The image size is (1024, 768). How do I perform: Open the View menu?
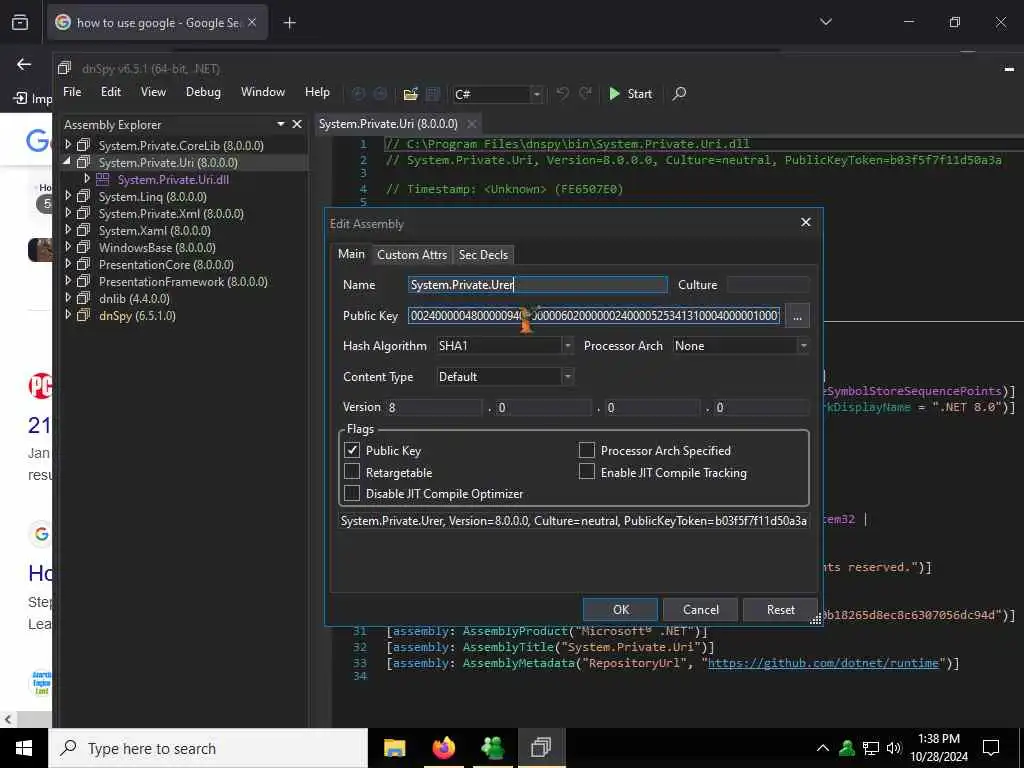153,91
